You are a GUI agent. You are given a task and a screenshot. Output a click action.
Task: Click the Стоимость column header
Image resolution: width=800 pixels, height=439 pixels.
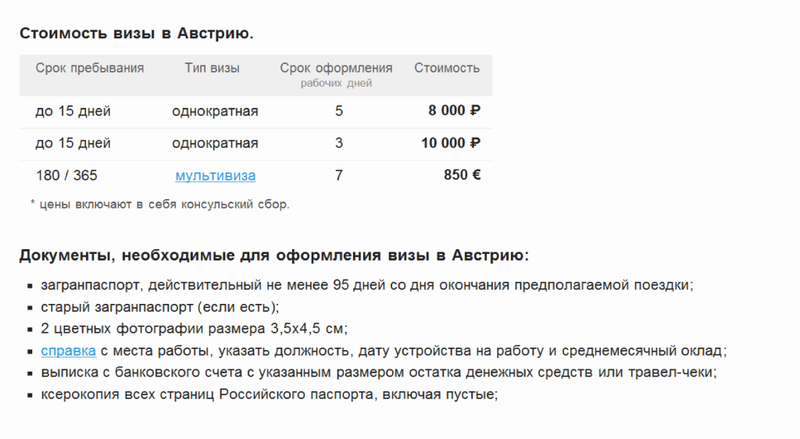tap(447, 68)
